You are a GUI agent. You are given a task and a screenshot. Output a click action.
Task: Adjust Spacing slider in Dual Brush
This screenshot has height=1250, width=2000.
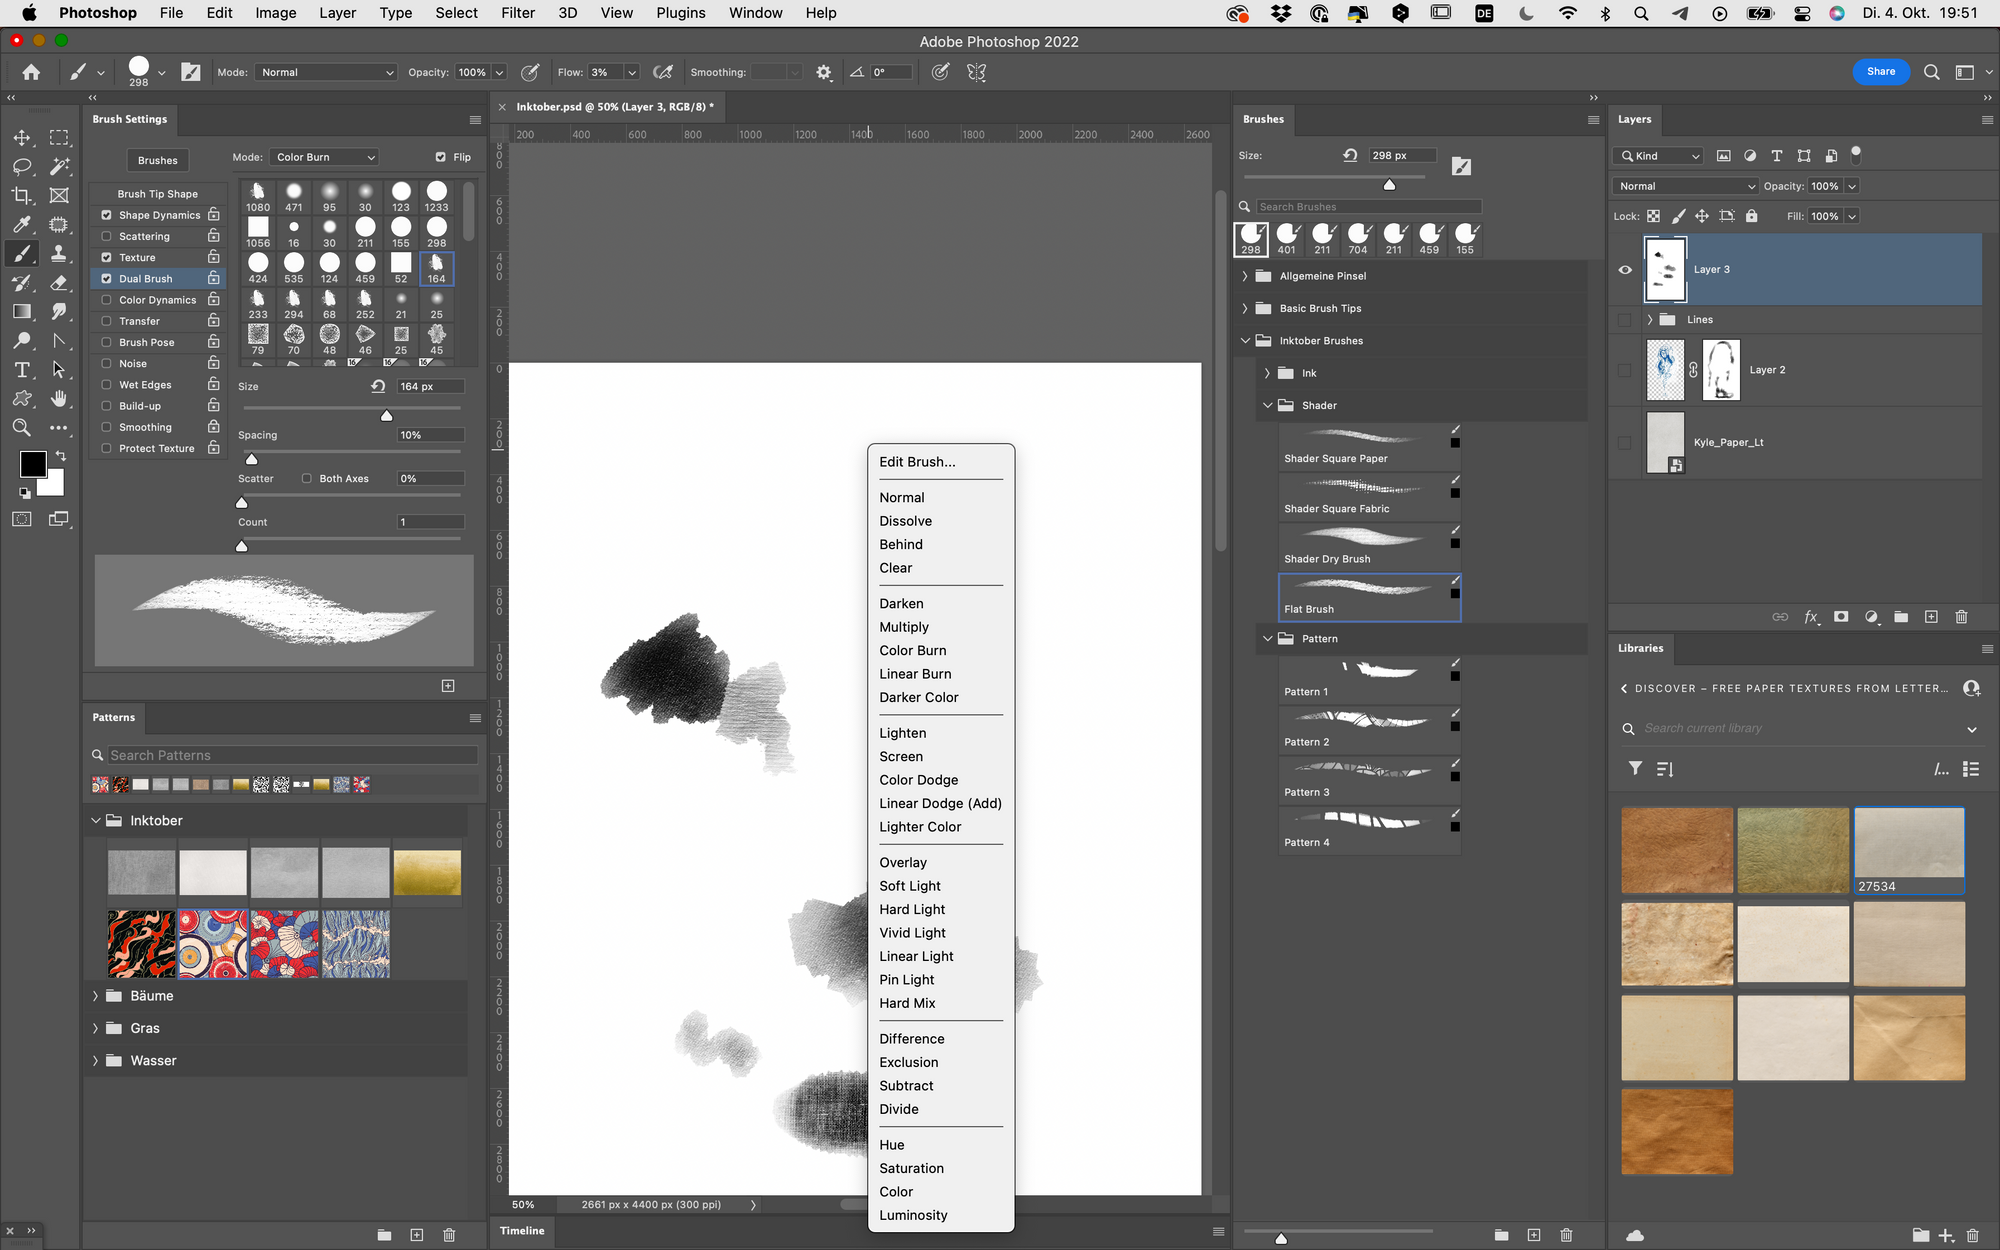(x=252, y=459)
